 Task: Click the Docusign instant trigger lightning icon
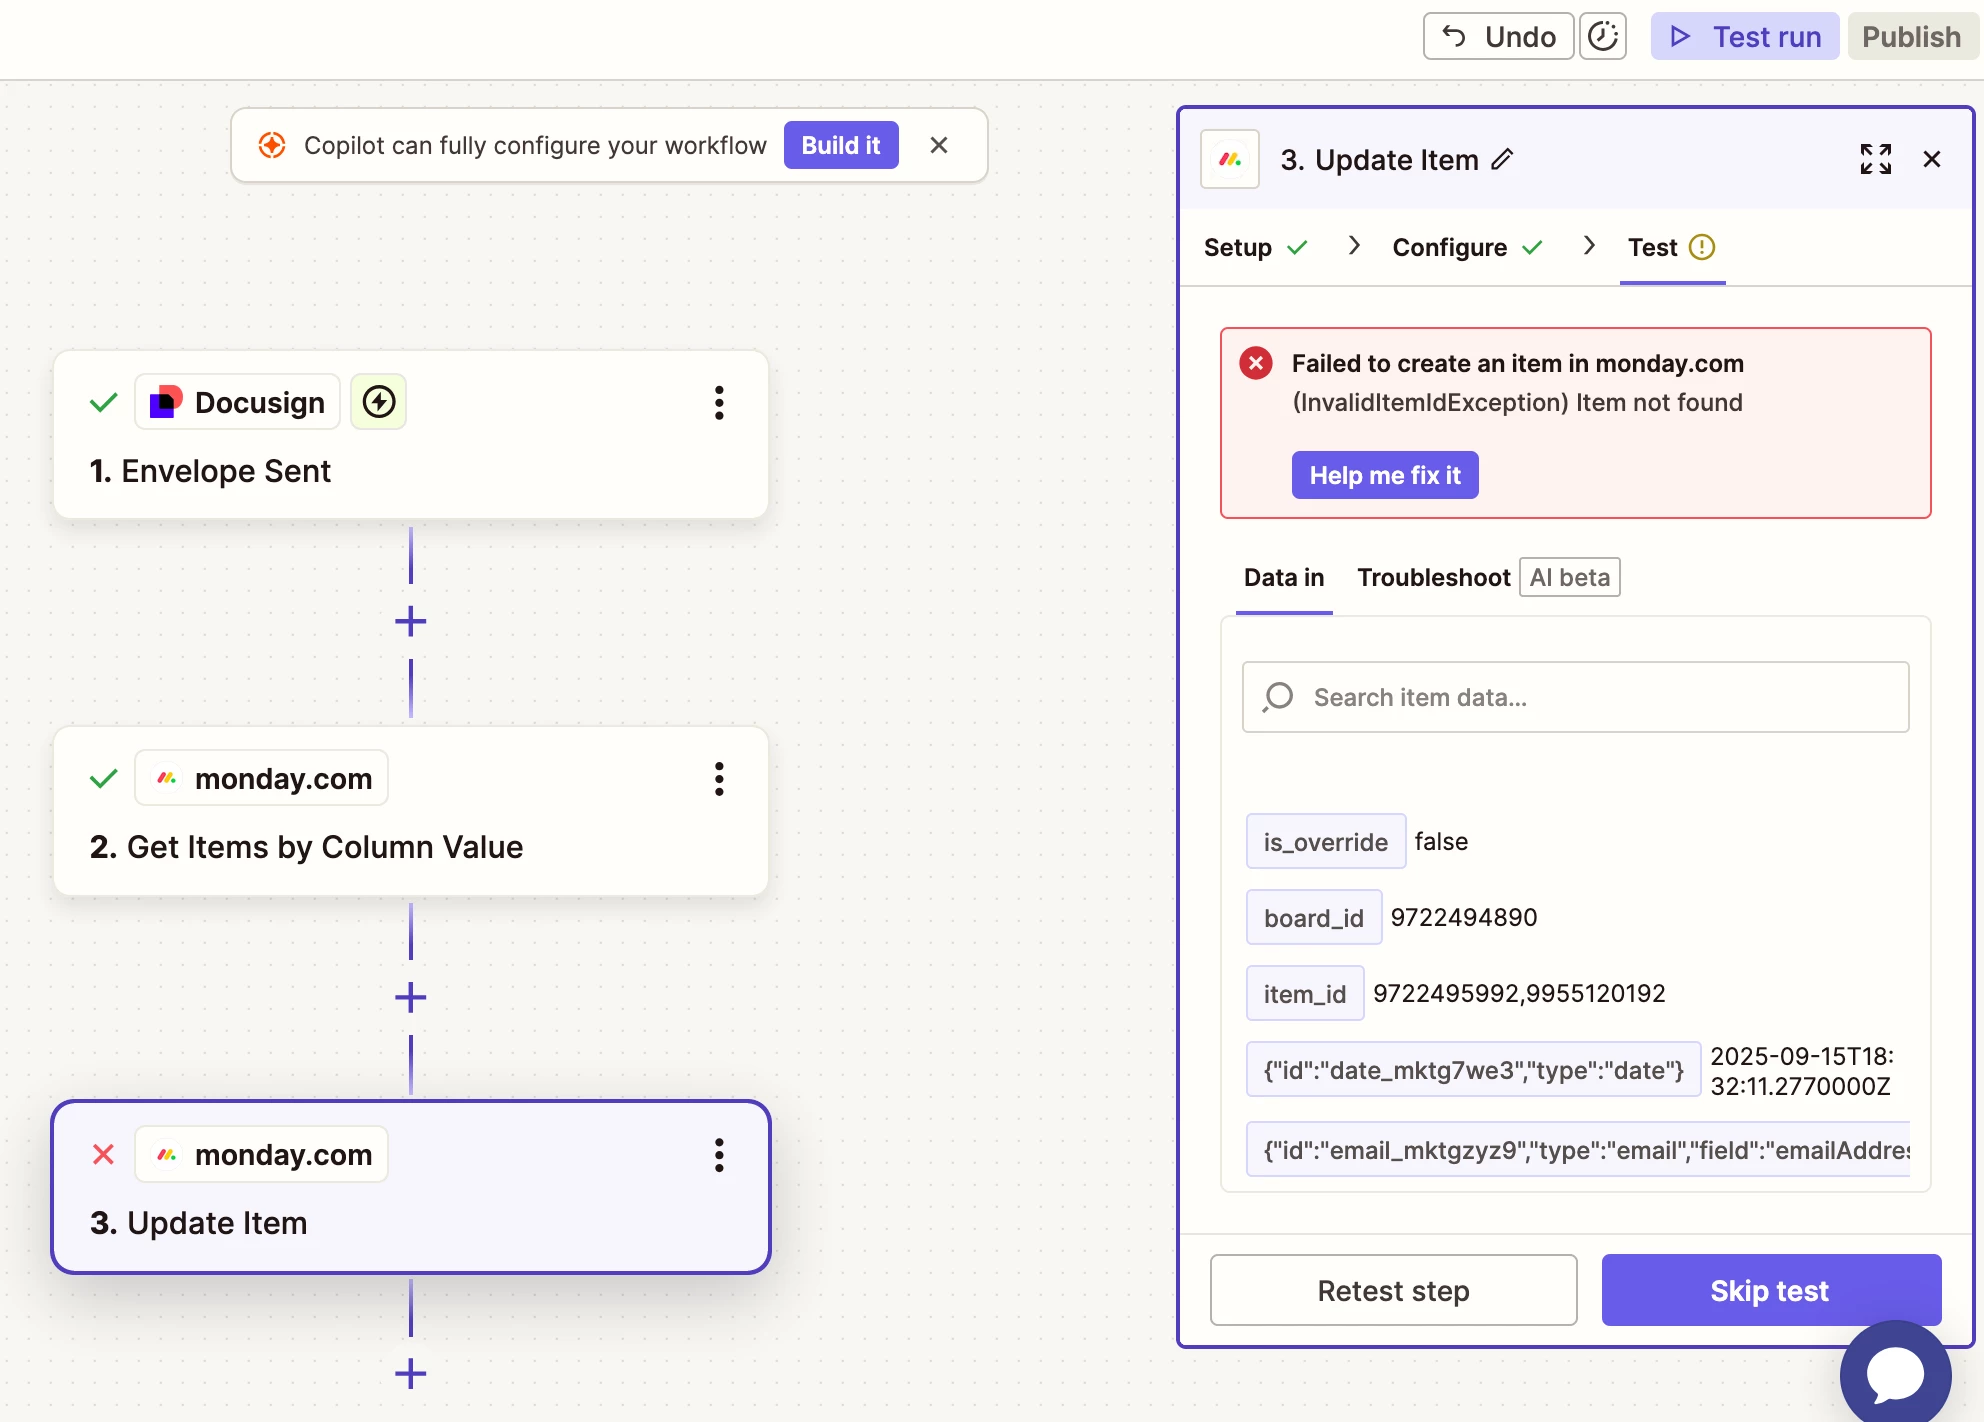(378, 402)
